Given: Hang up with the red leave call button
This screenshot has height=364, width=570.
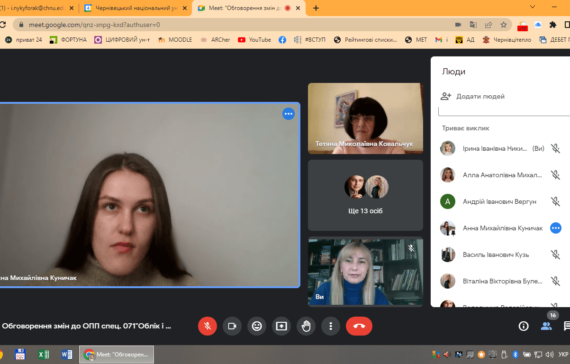Looking at the screenshot, I should coord(359,326).
